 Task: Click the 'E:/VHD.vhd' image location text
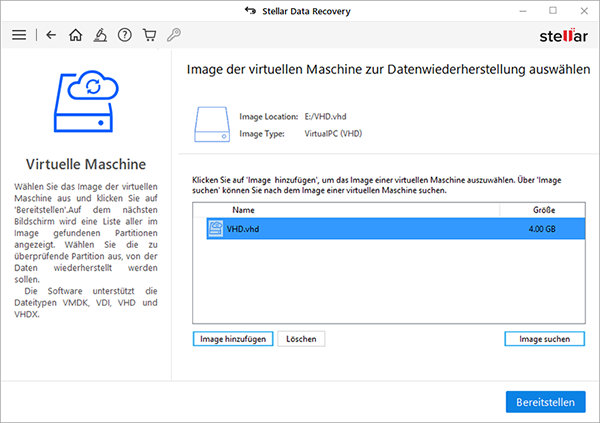[326, 117]
